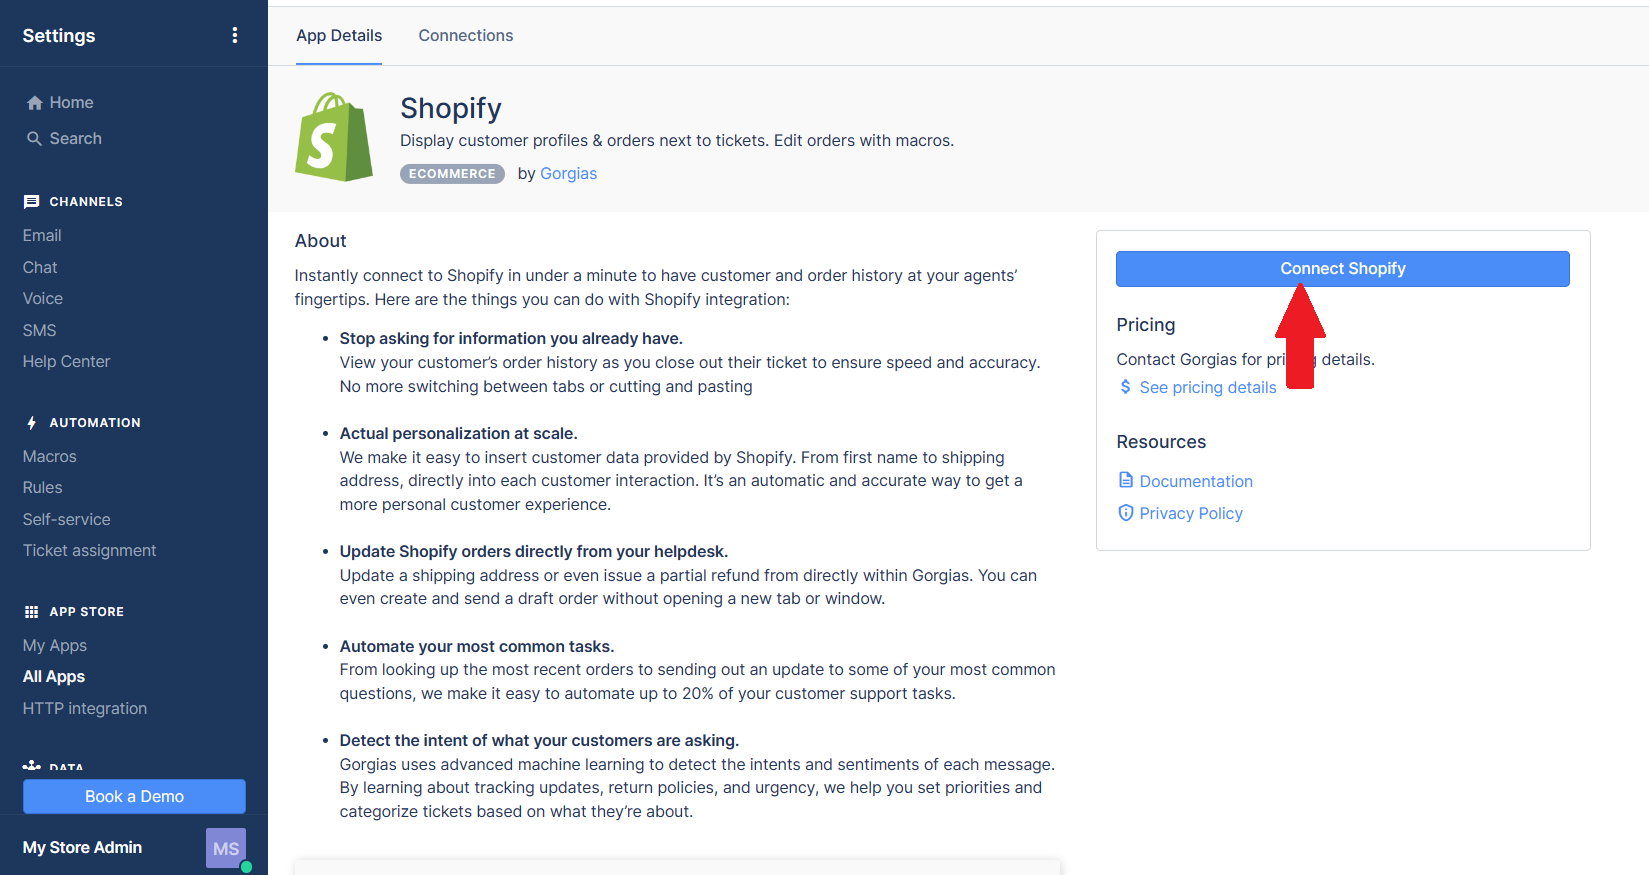Click the Home house icon
Image resolution: width=1649 pixels, height=875 pixels.
tap(35, 103)
